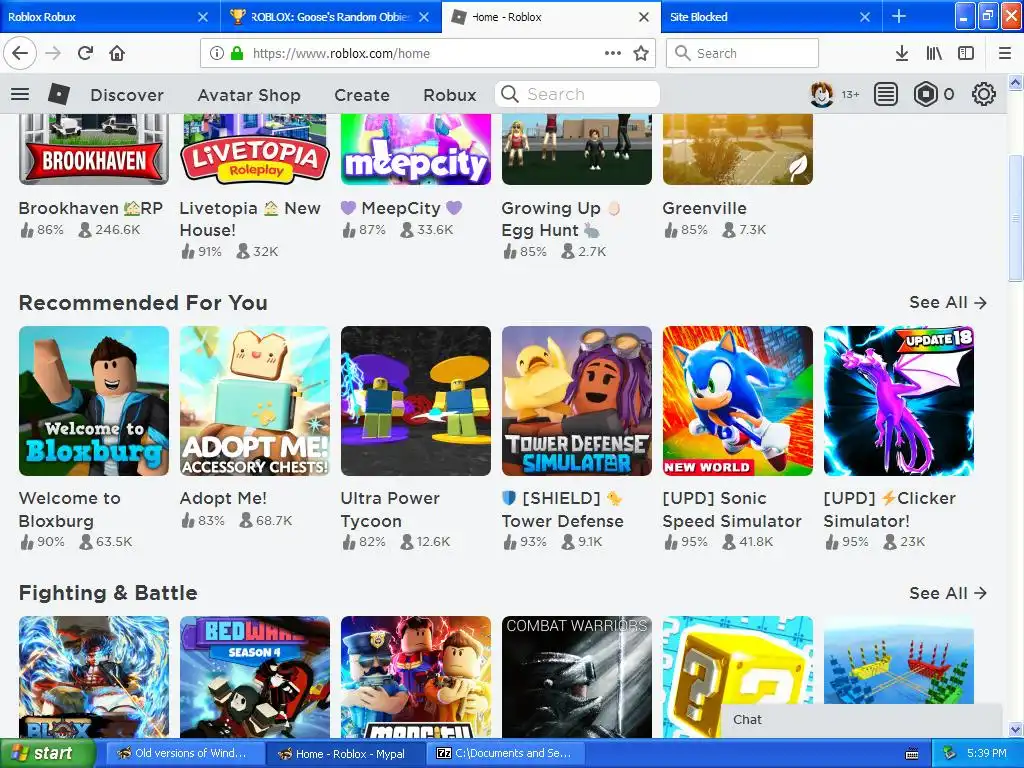1024x768 pixels.
Task: Open the Brookhaven RP thumbnail
Action: click(x=94, y=150)
